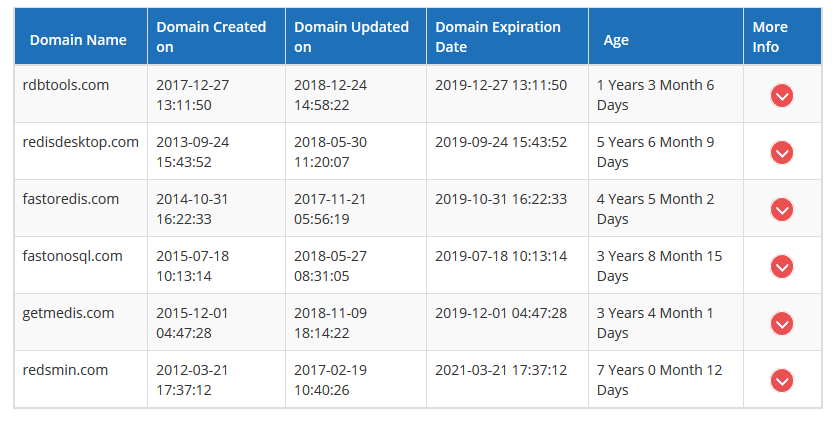This screenshot has height=439, width=838.
Task: Click age 5 Years 6 Month 9 Days
Action: 655,152
